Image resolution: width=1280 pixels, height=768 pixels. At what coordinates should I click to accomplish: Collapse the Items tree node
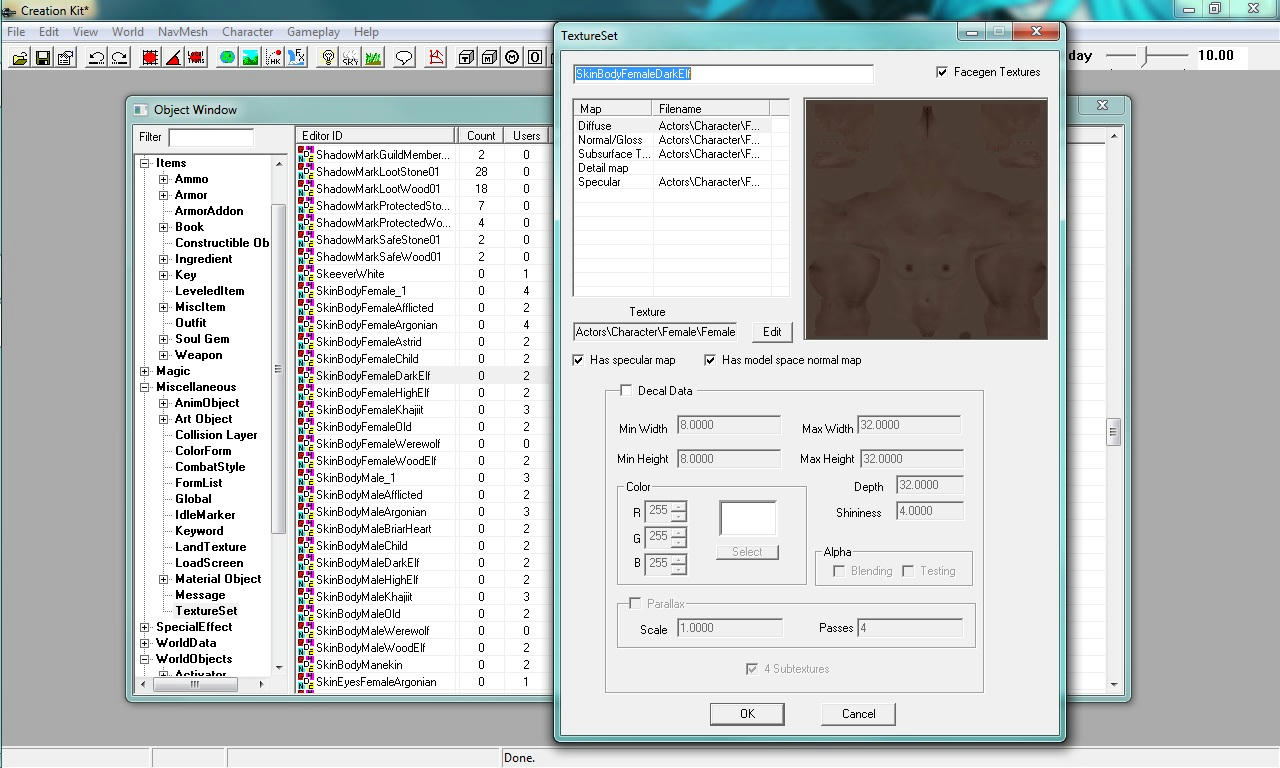click(145, 163)
